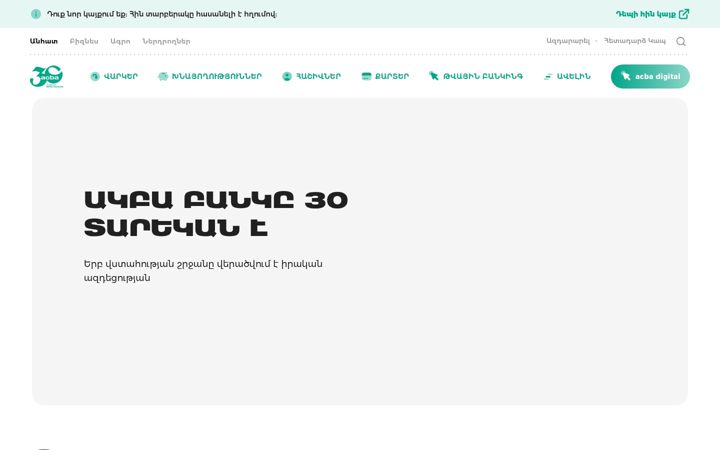Click the Հետադարձ Կապ link
Image resolution: width=720 pixels, height=450 pixels.
coord(635,41)
